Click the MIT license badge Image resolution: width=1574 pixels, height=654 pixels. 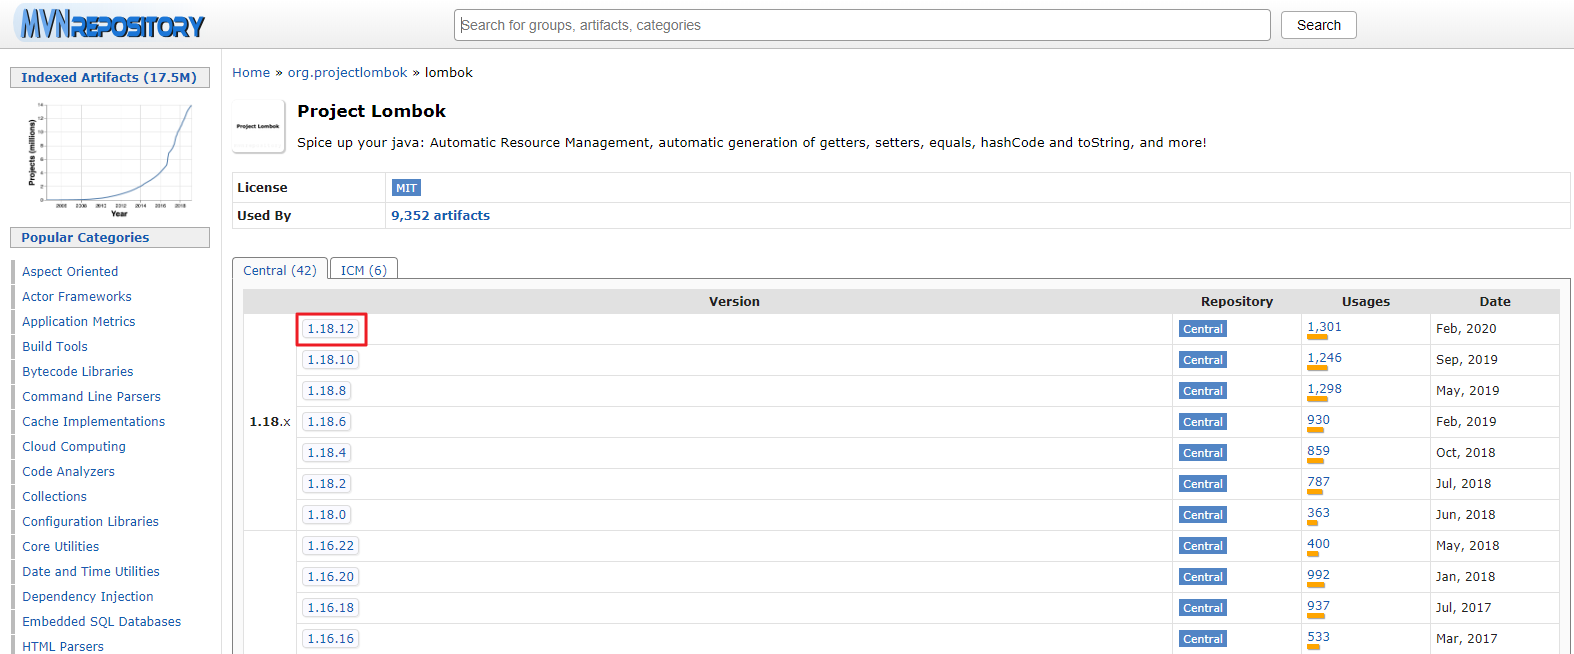coord(406,188)
